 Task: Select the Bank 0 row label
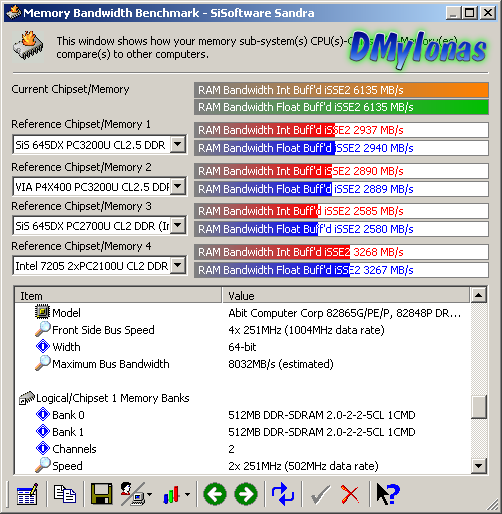click(x=68, y=415)
